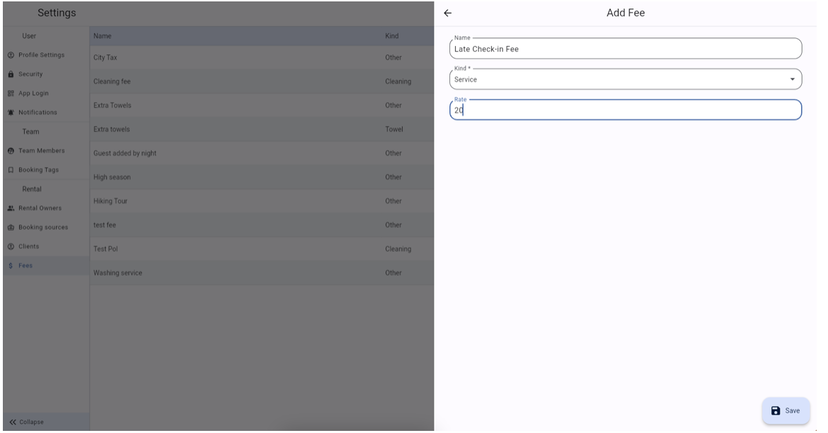Select the Washing service fee row
This screenshot has height=433, width=828.
[261, 273]
